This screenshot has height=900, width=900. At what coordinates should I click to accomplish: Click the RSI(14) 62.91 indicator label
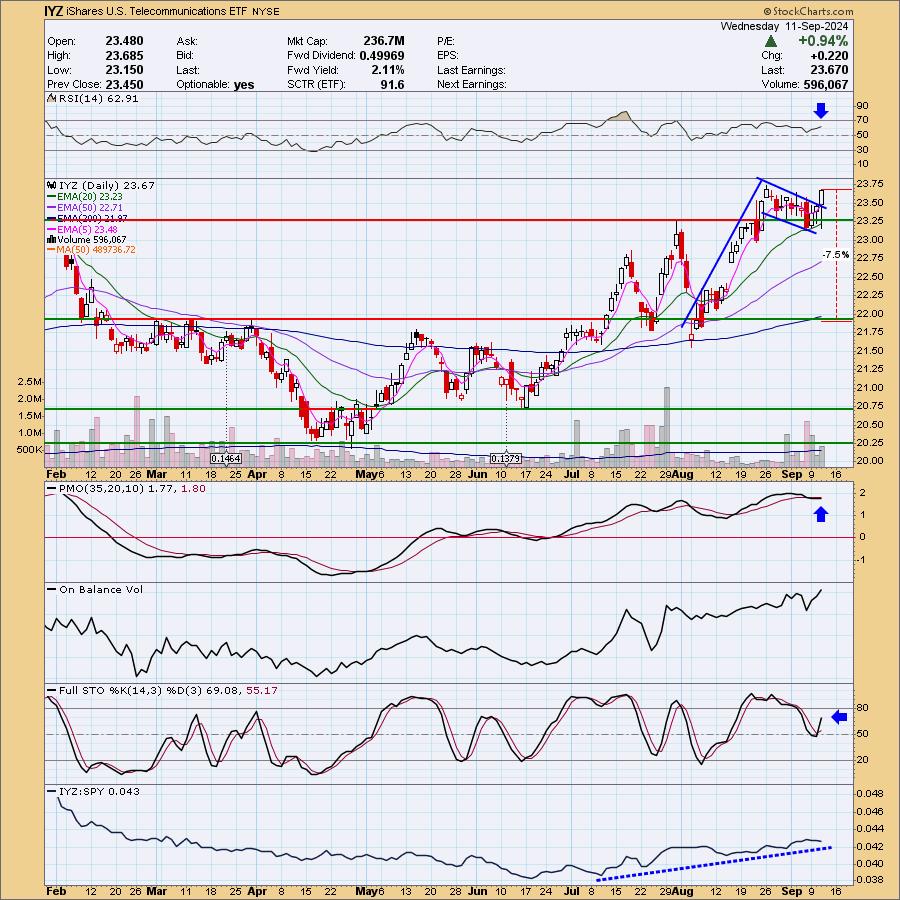click(98, 98)
